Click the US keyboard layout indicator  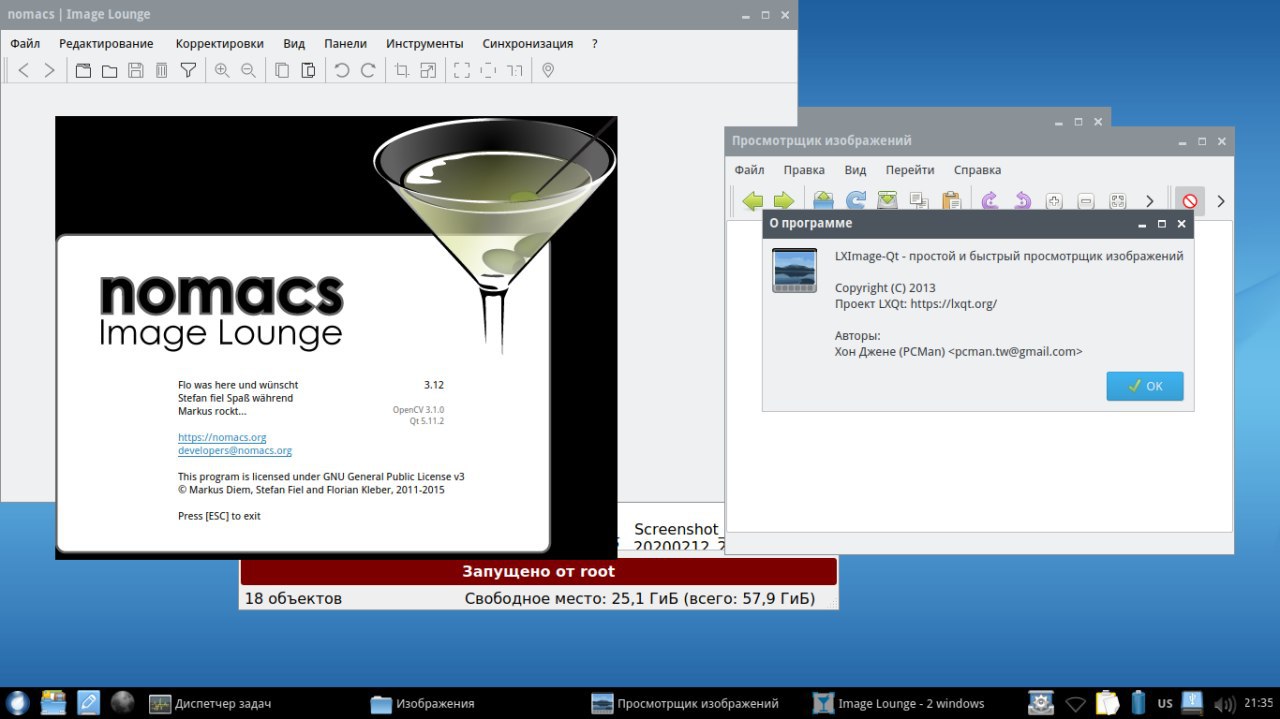(1165, 704)
